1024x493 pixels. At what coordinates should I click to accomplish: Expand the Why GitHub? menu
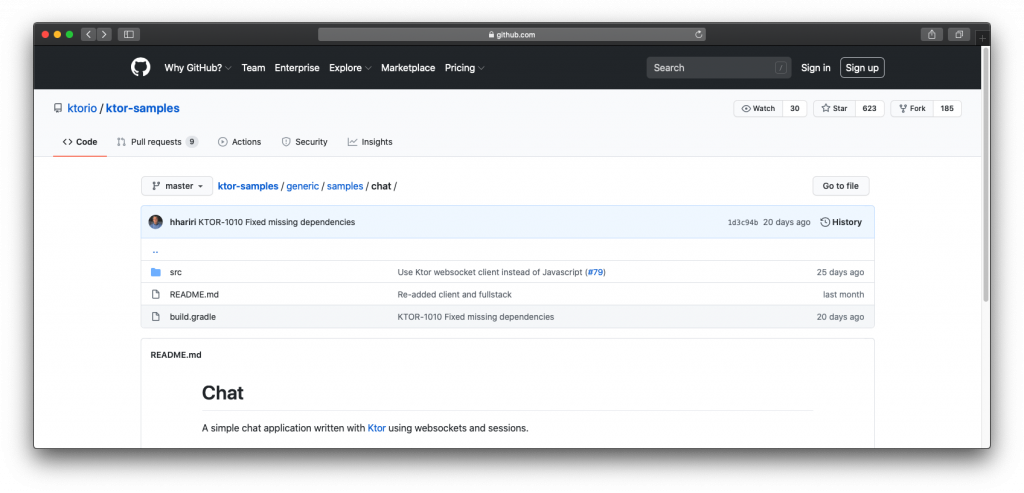[x=198, y=68]
